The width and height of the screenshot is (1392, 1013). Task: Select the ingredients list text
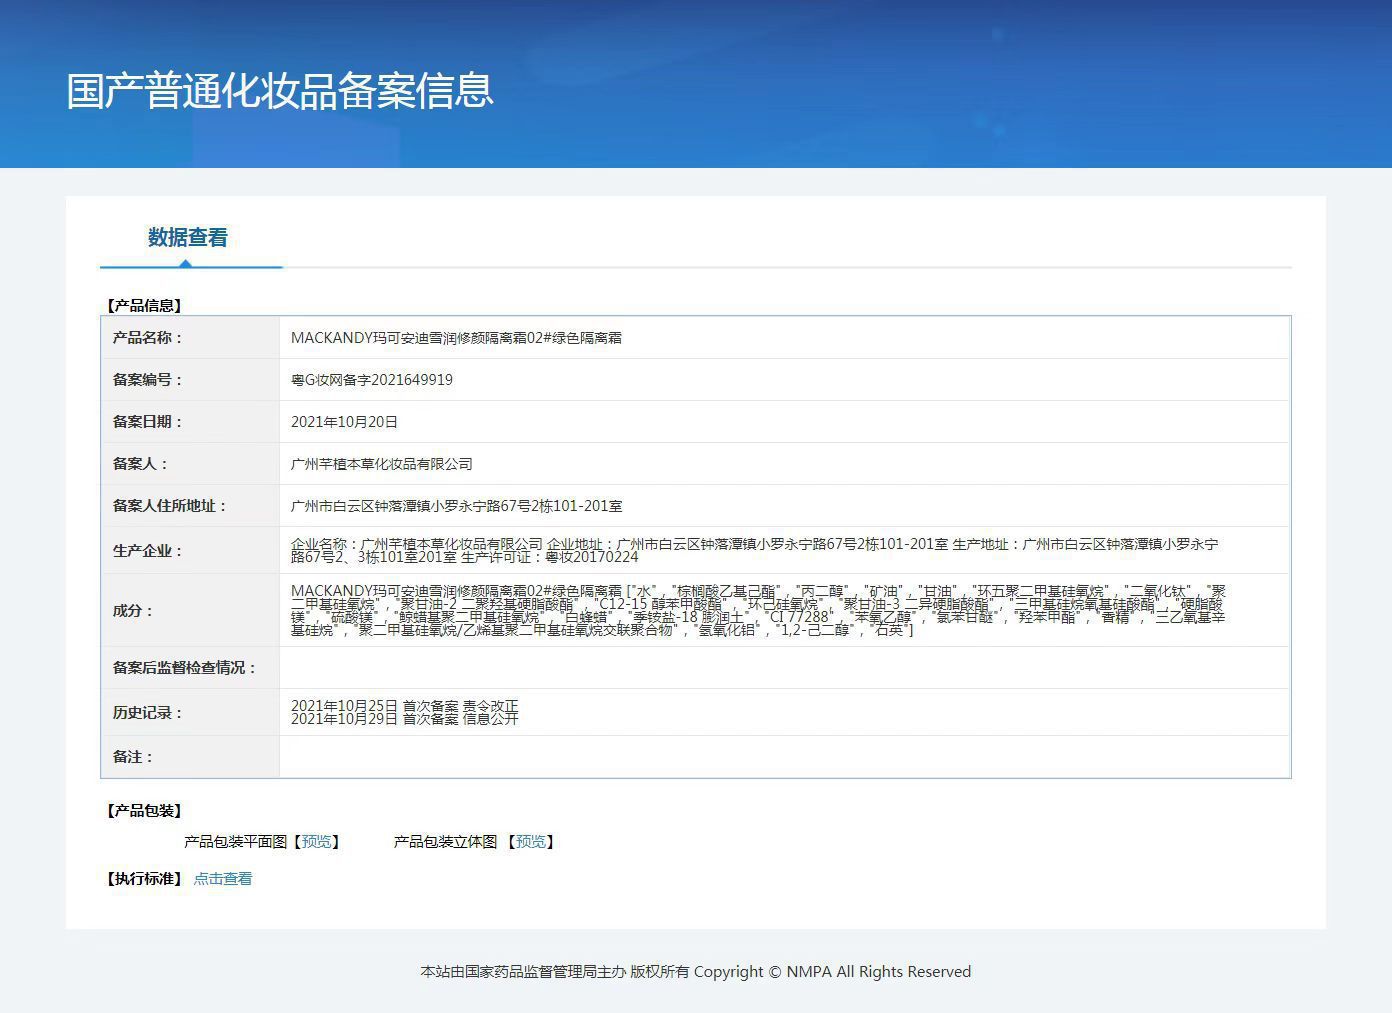[x=759, y=611]
